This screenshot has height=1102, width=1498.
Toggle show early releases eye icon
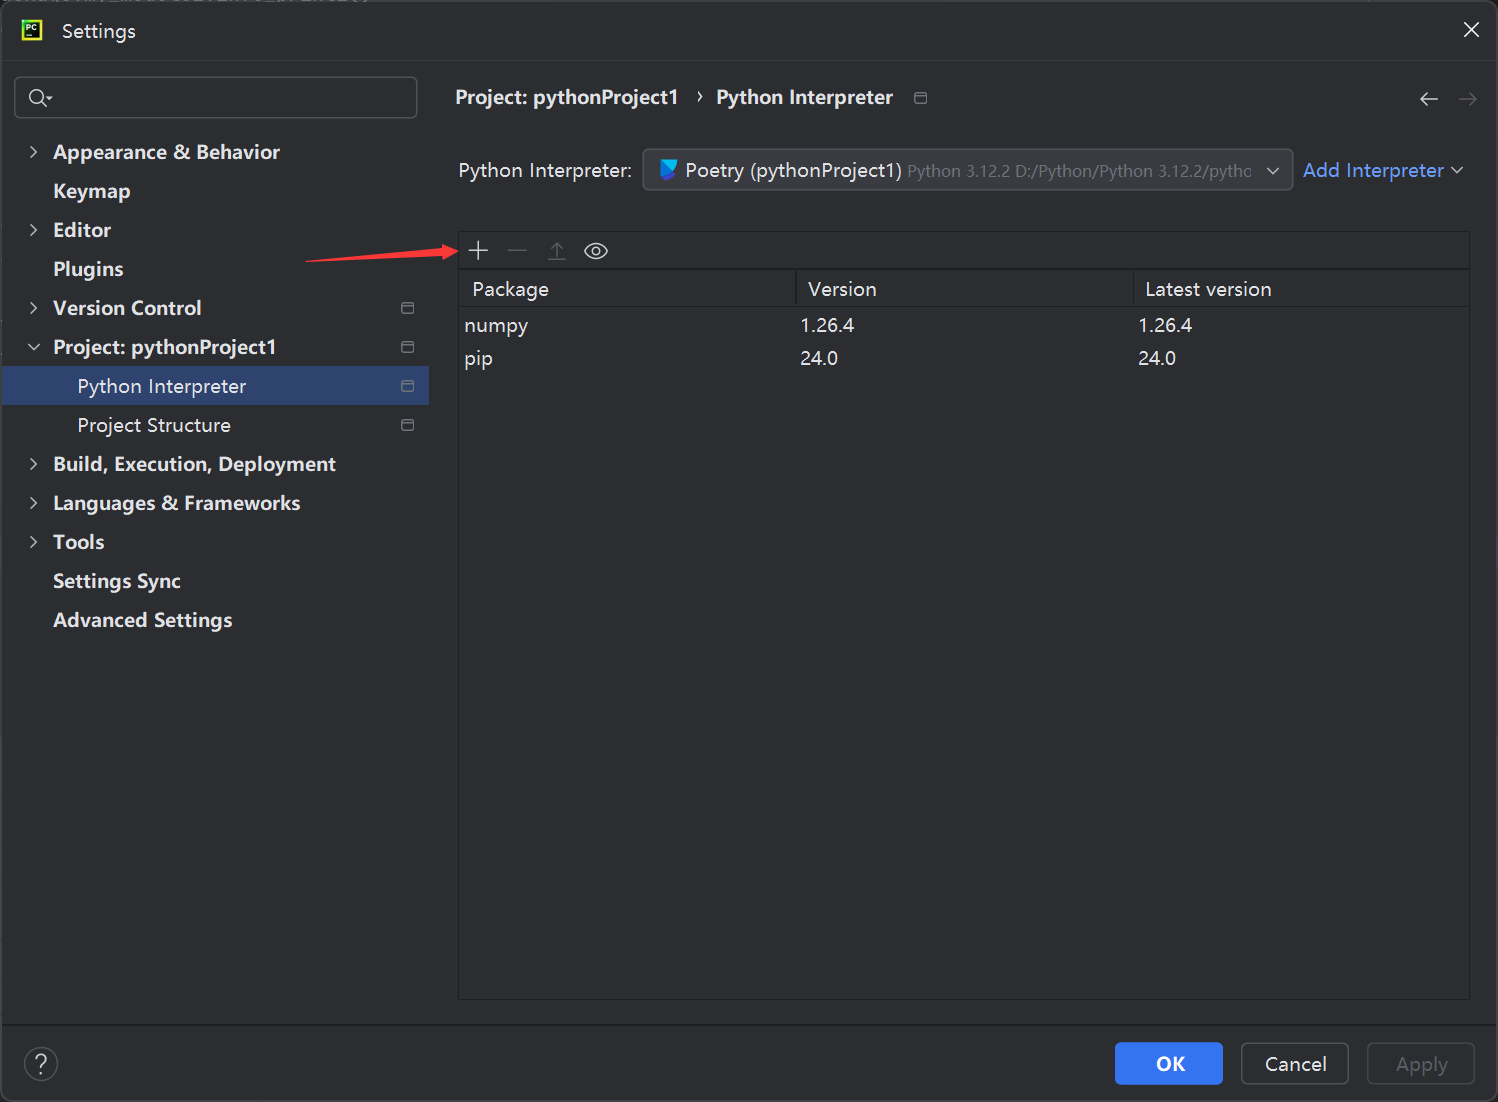coord(596,251)
